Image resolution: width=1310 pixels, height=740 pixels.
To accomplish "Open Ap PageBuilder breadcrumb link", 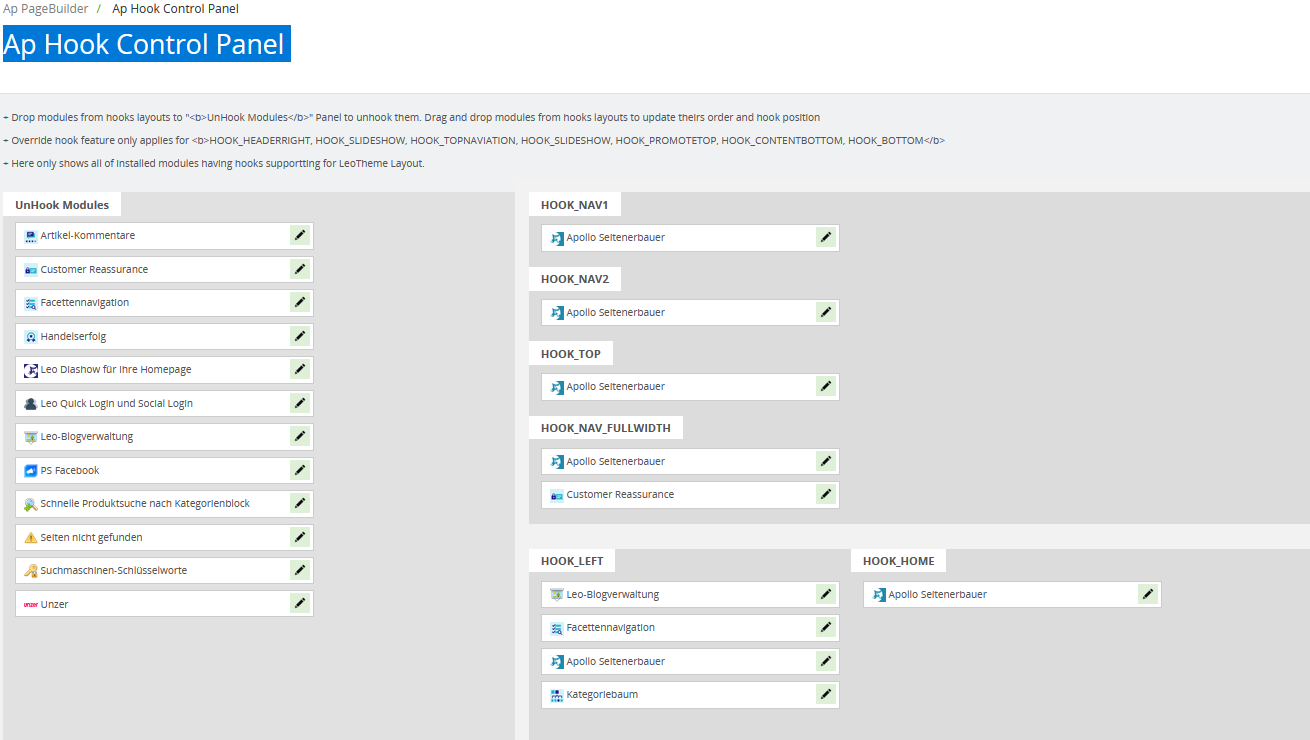I will click(45, 9).
